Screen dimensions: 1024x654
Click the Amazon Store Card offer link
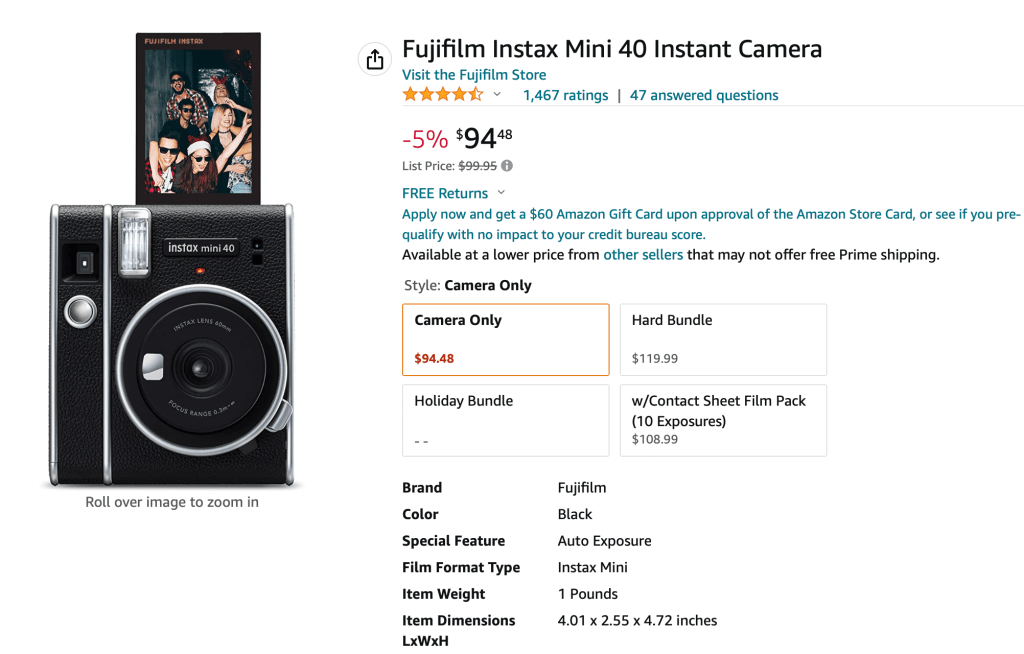(x=710, y=224)
